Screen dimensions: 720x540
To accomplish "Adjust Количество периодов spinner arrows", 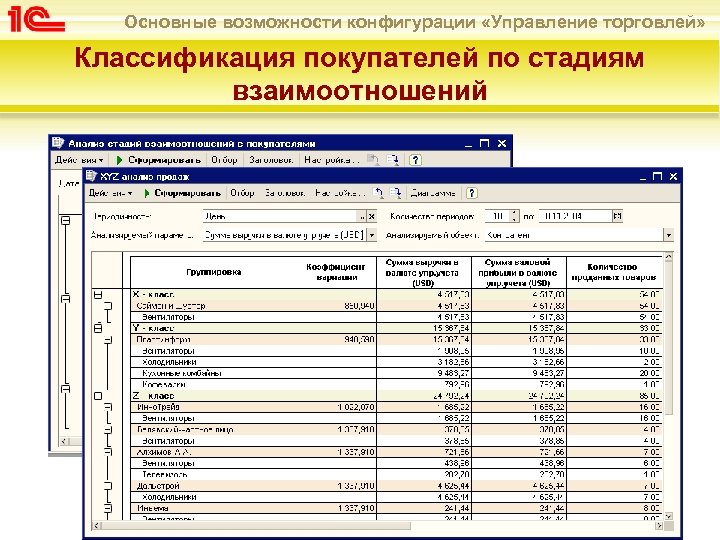I will pos(515,216).
